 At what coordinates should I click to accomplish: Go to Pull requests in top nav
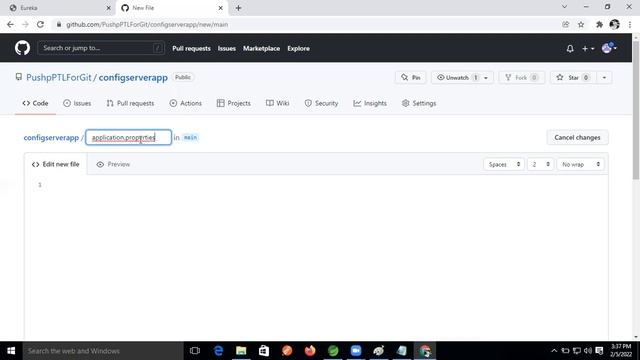[191, 48]
